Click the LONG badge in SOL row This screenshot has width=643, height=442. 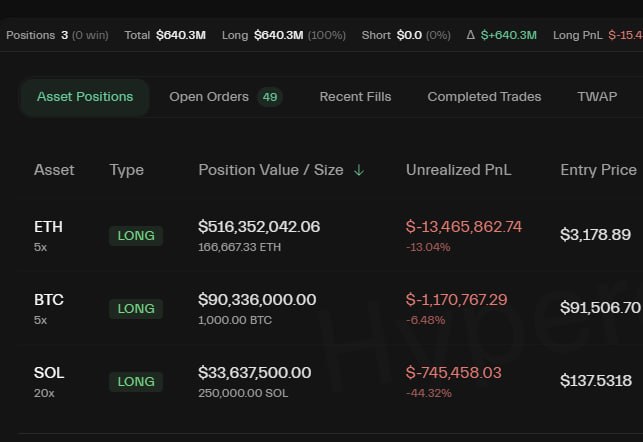(136, 382)
